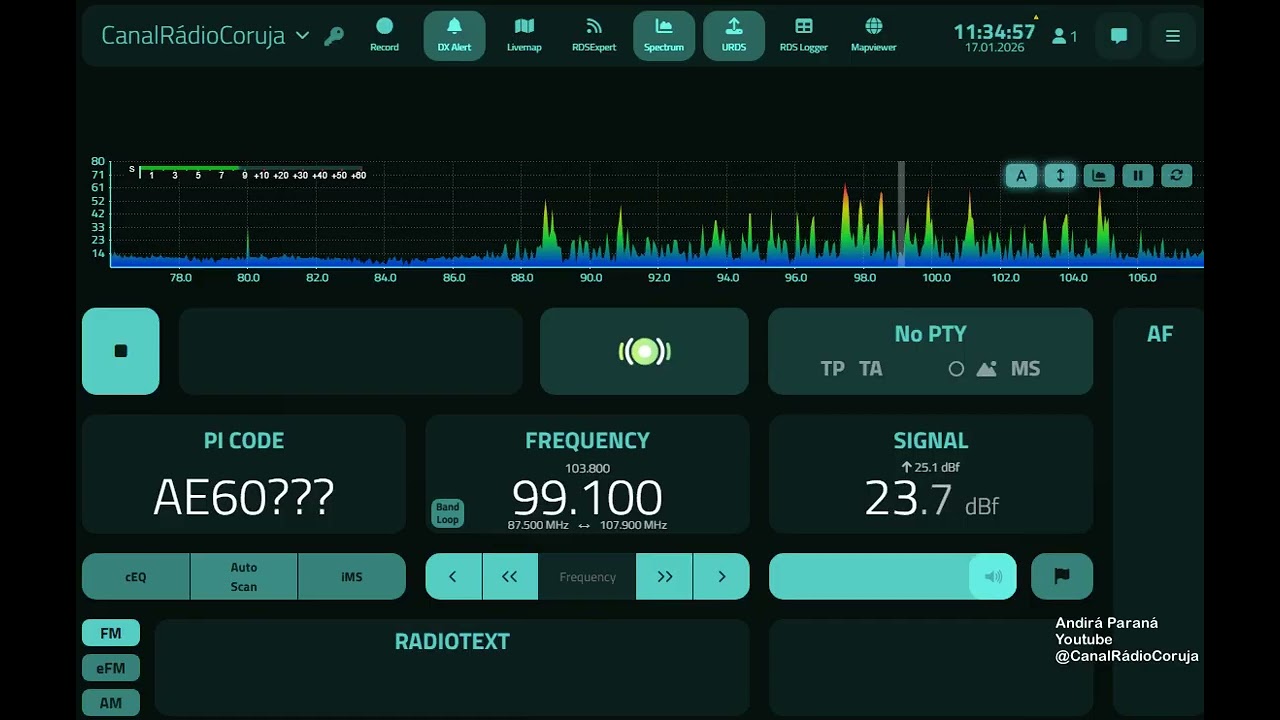This screenshot has height=720, width=1280.
Task: Open the chat bubble icon
Action: pyautogui.click(x=1119, y=36)
